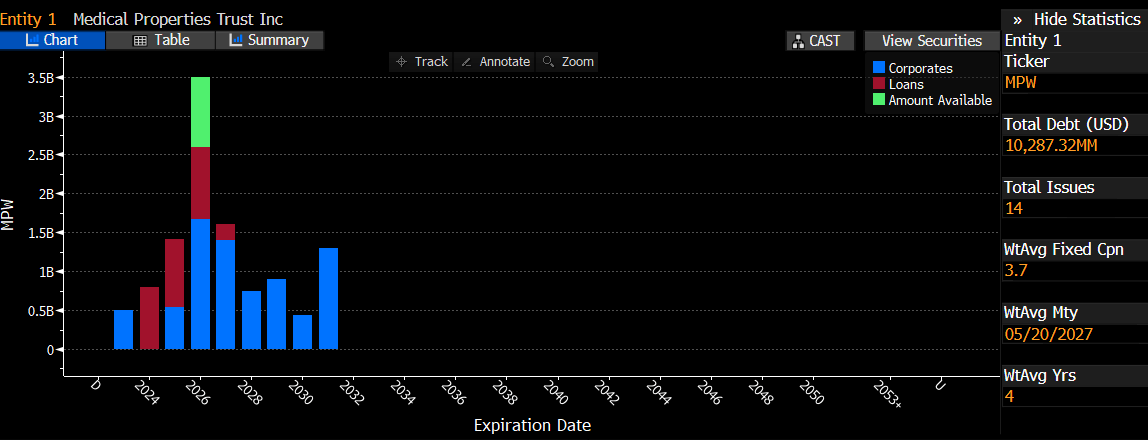This screenshot has width=1148, height=440.
Task: Click Total Issues value 14
Action: point(1014,208)
